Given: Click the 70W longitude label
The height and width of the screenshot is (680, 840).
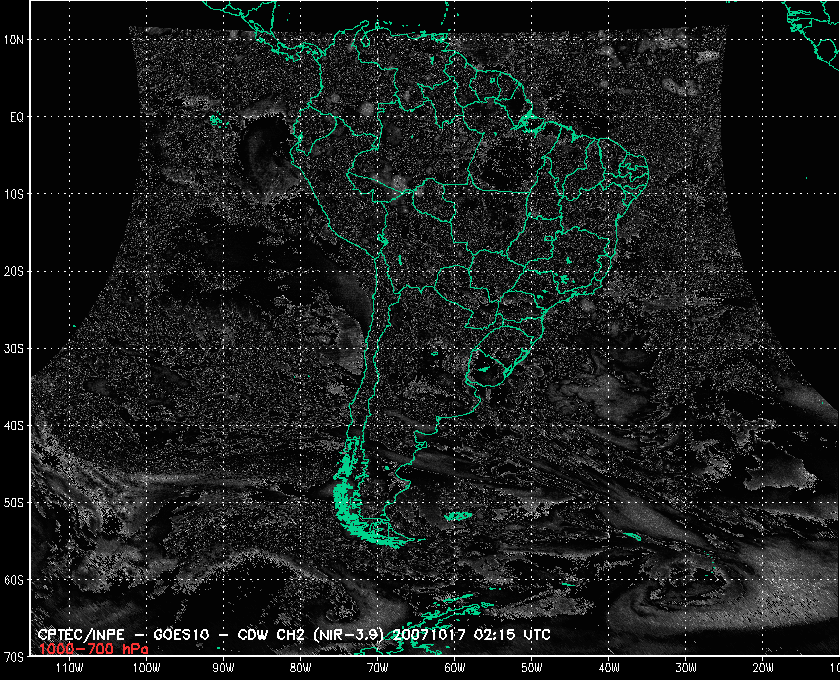Looking at the screenshot, I should click(378, 668).
